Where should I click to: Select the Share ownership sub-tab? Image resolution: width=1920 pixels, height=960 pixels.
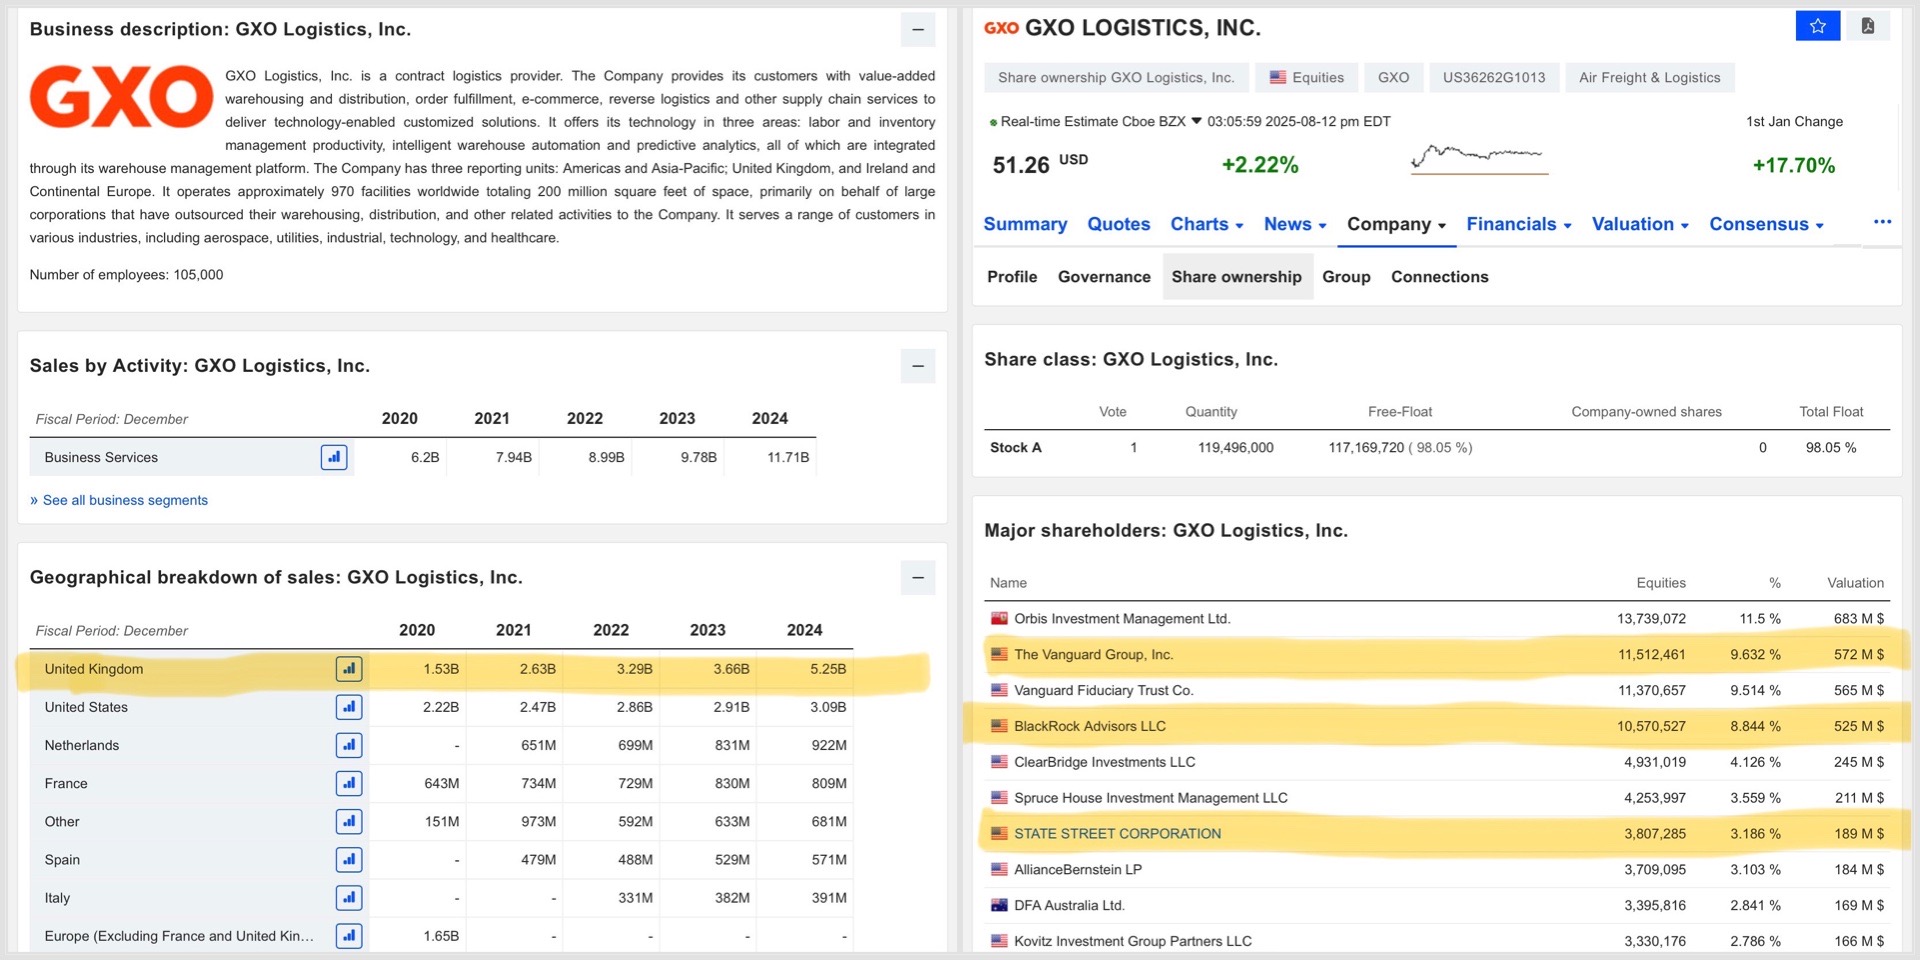tap(1237, 277)
